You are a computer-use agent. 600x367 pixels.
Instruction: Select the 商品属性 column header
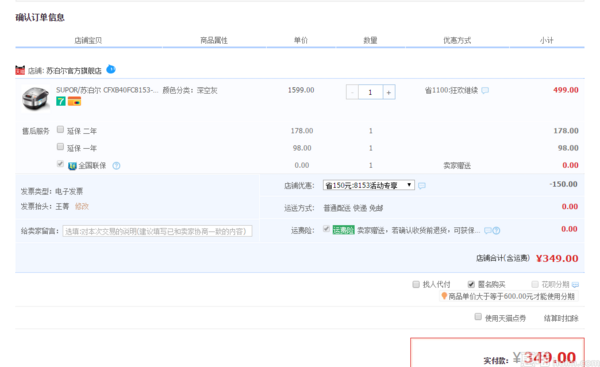214,40
